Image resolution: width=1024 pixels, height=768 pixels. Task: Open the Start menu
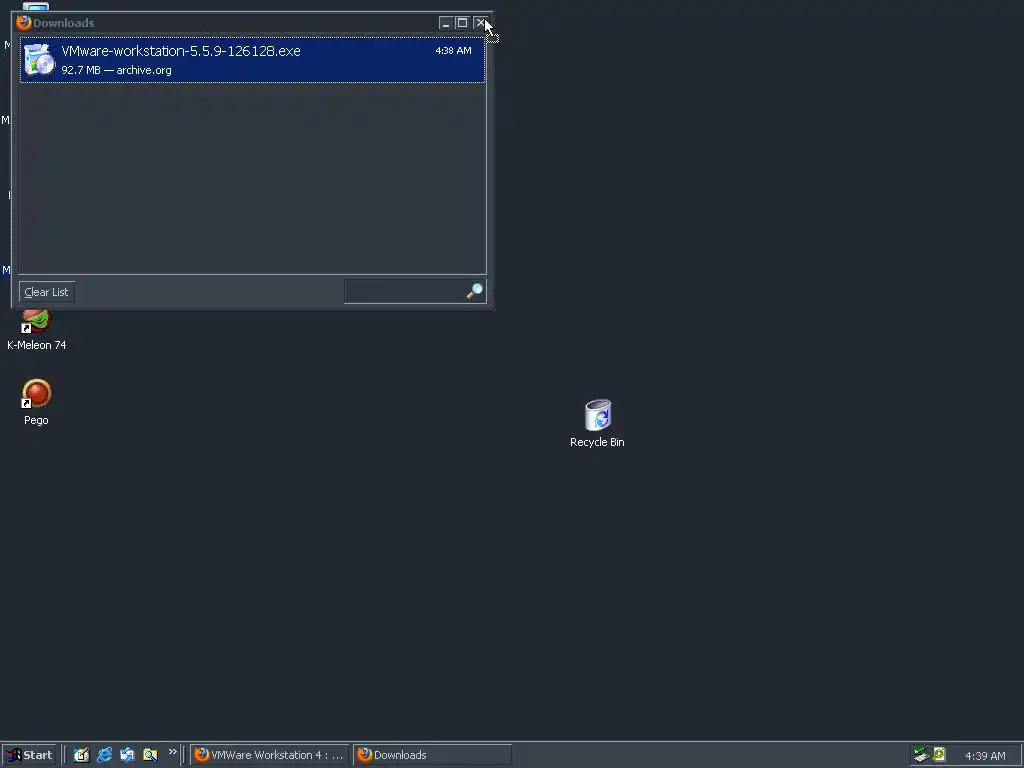click(x=29, y=755)
